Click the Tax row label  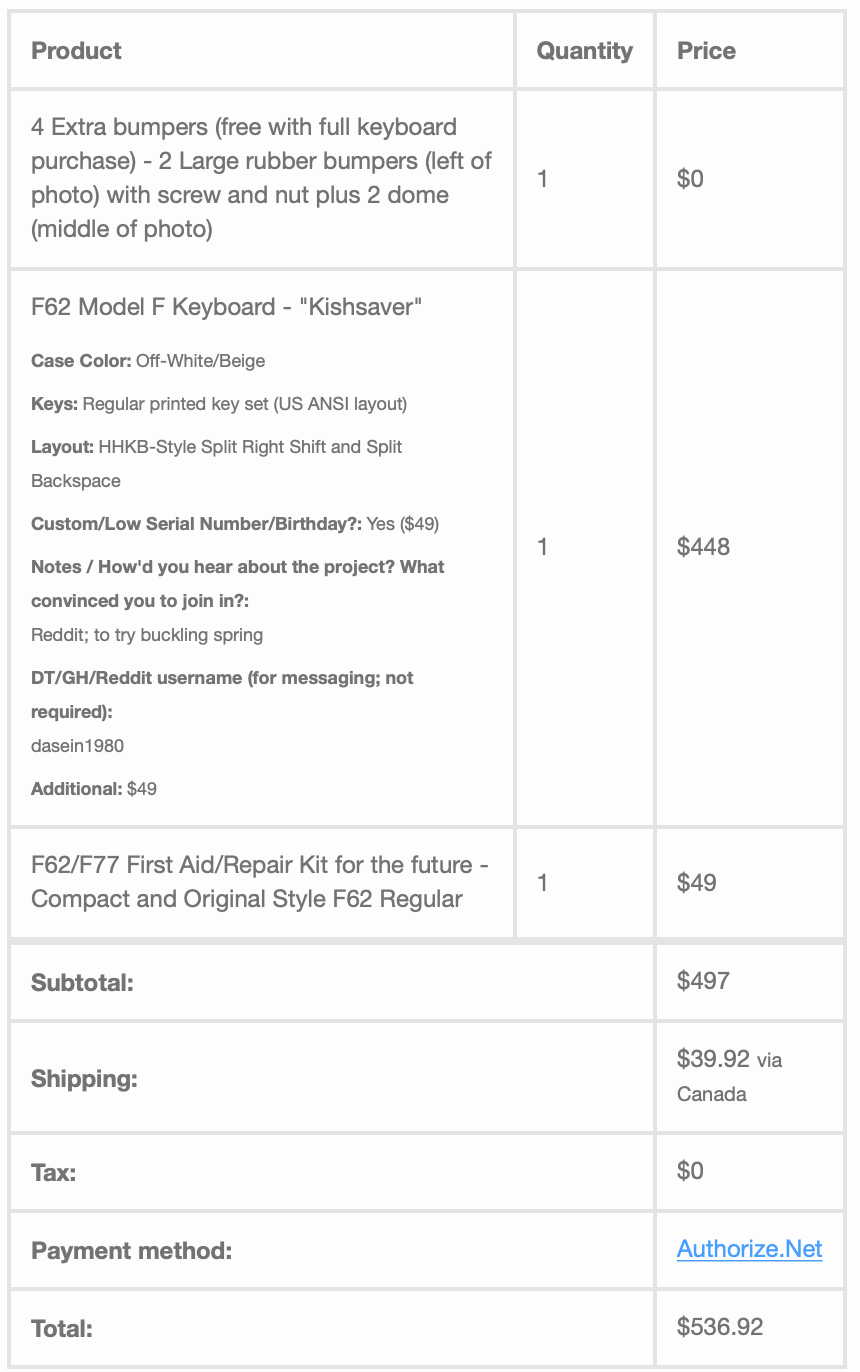point(54,1172)
